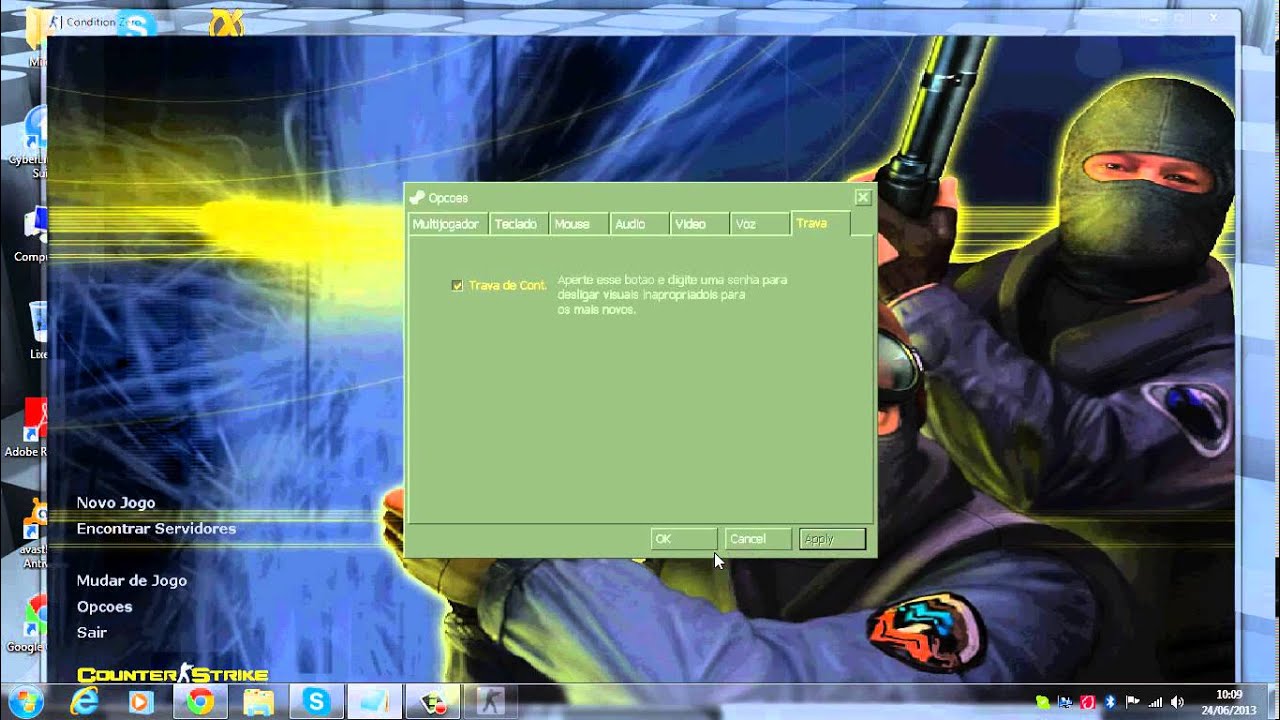Select the Computer desktop icon
The image size is (1280, 720).
pyautogui.click(x=33, y=232)
